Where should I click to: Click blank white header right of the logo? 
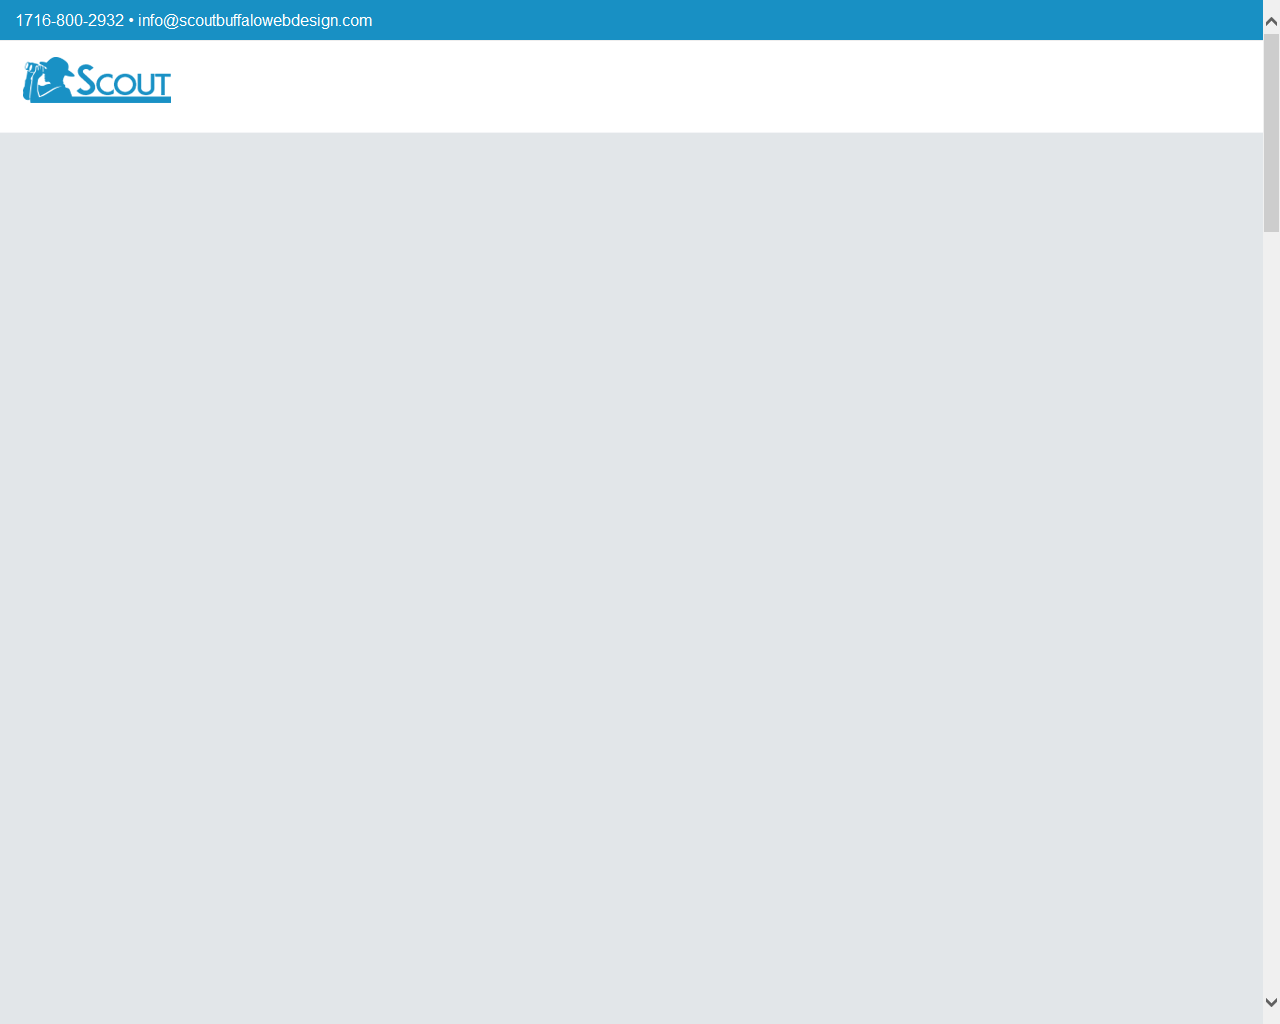[700, 86]
